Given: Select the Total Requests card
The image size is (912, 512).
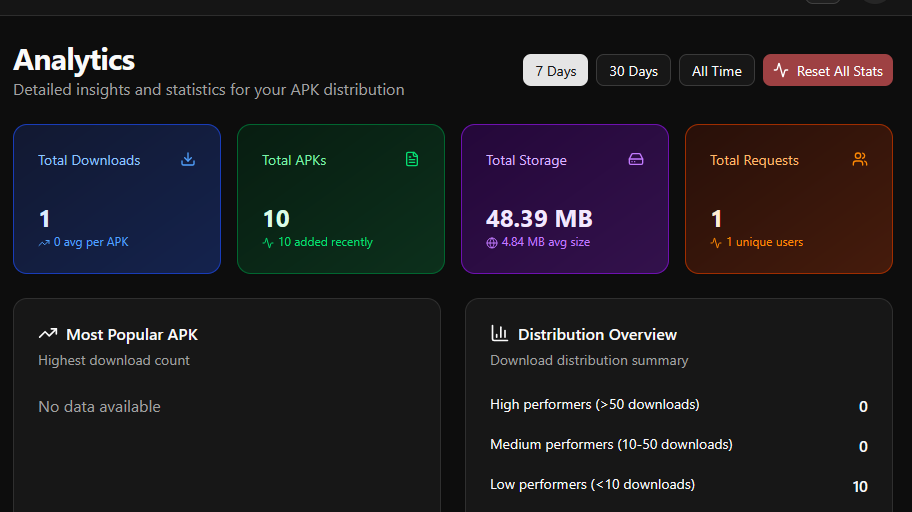Looking at the screenshot, I should click(x=789, y=199).
